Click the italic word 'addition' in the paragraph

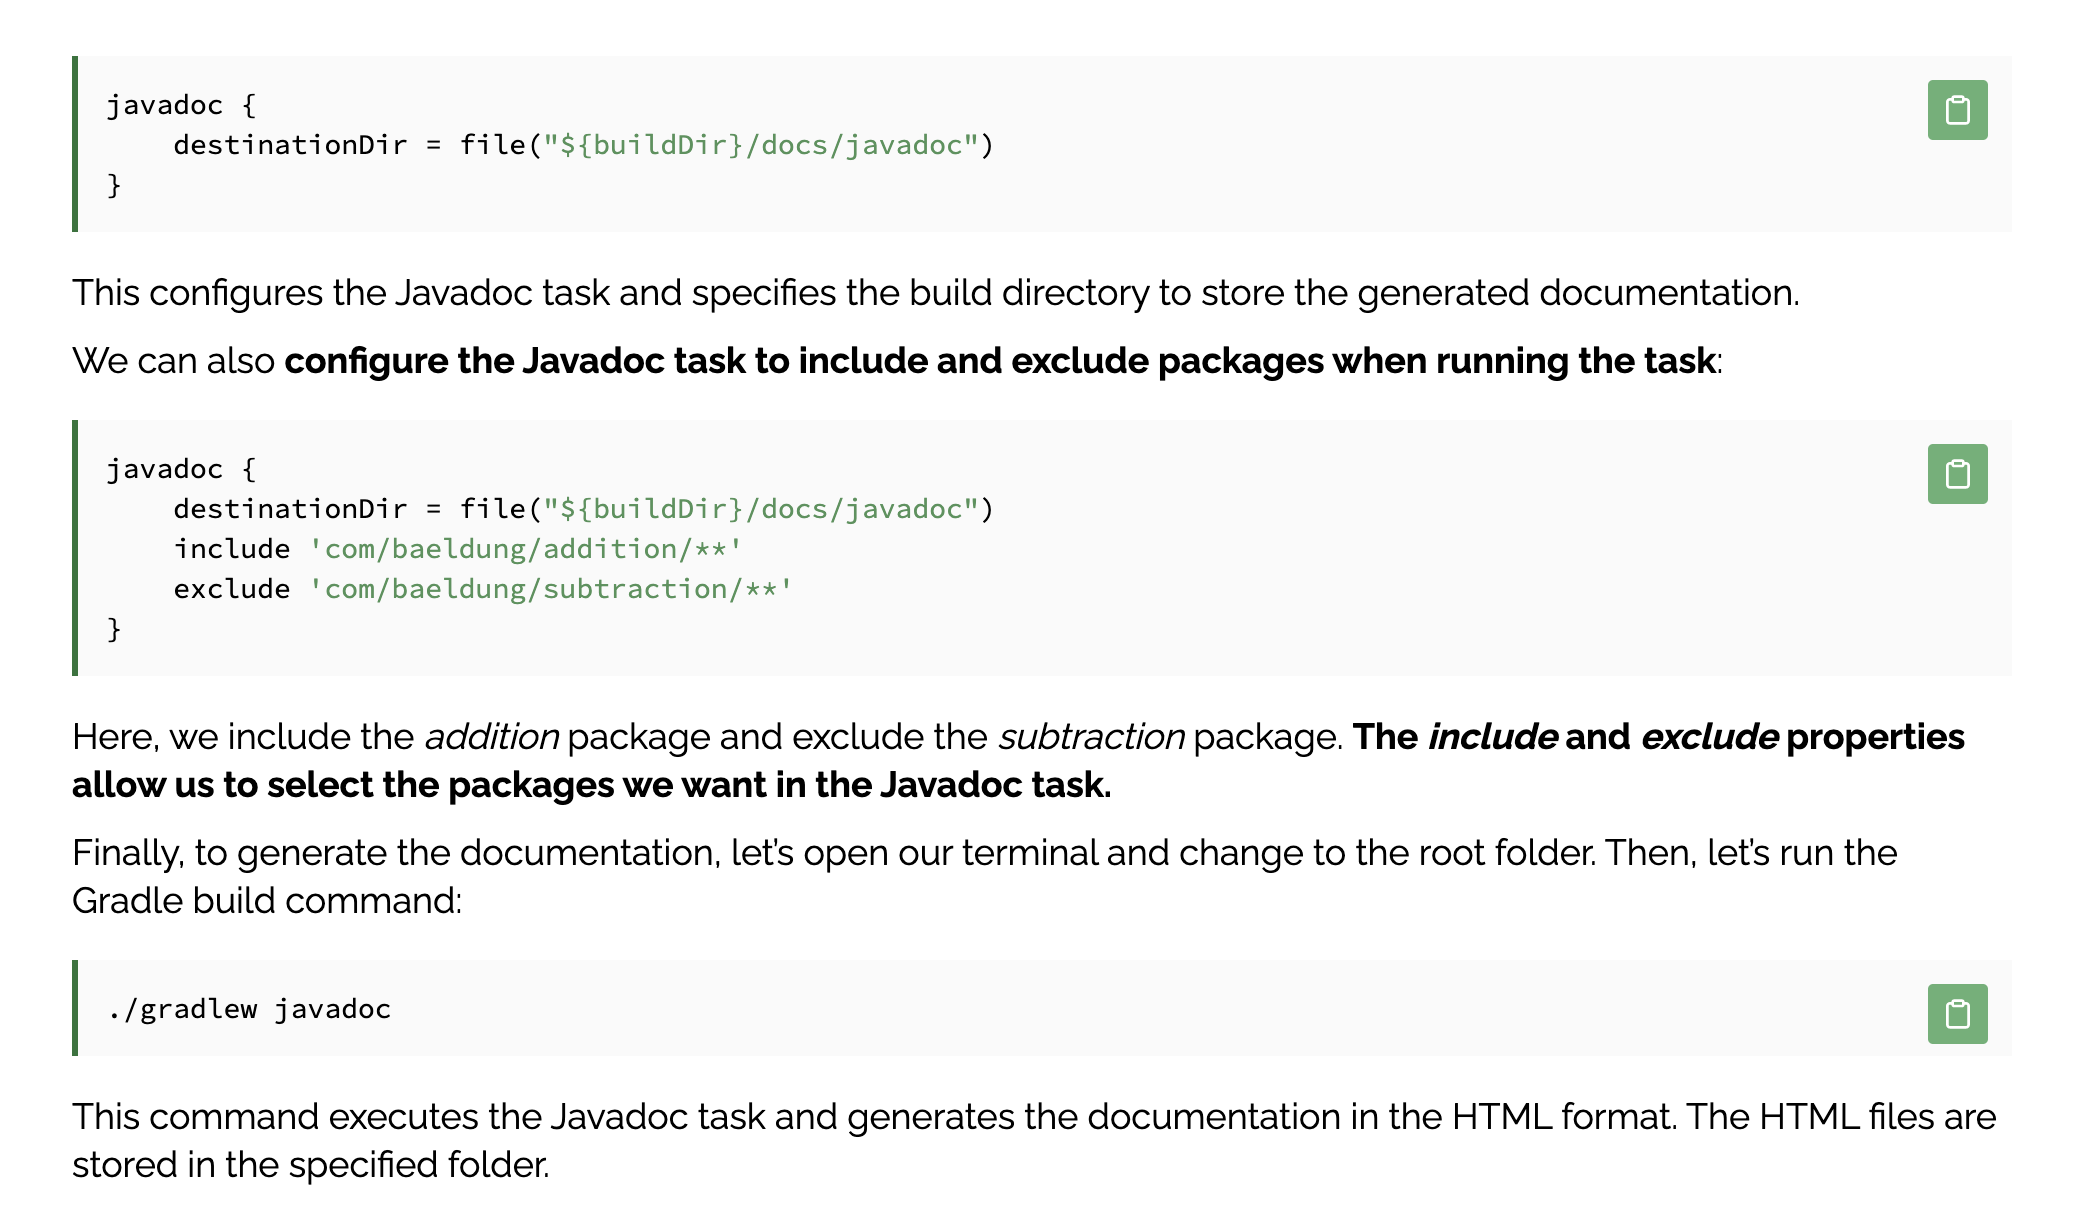coord(491,737)
